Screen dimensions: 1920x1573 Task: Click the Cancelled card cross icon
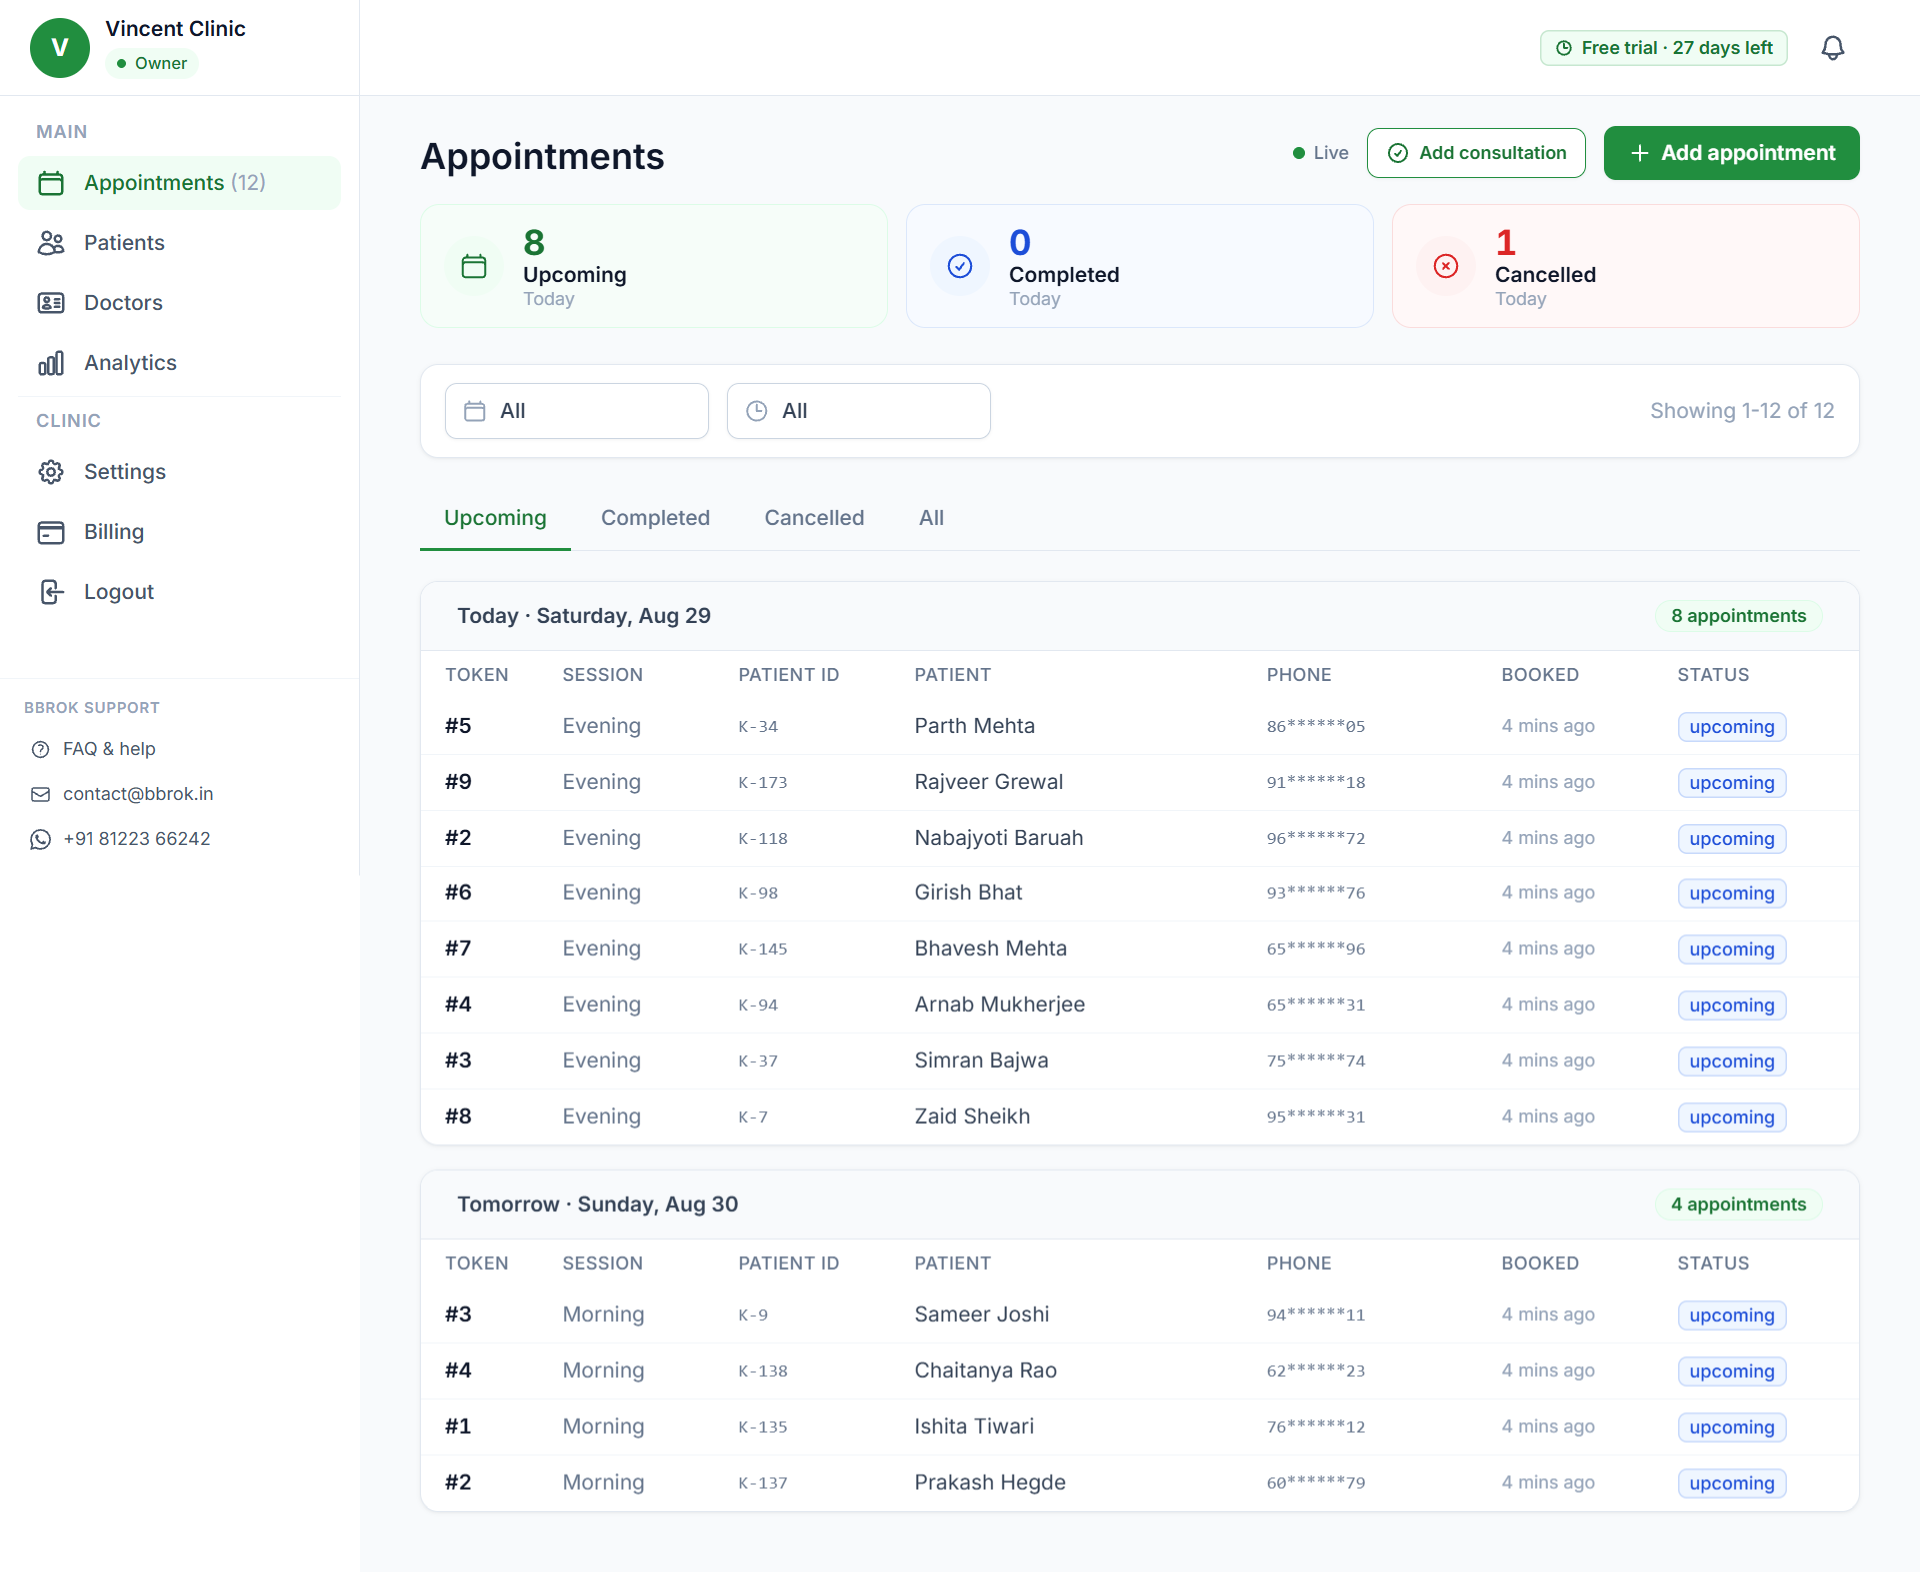pyautogui.click(x=1446, y=266)
